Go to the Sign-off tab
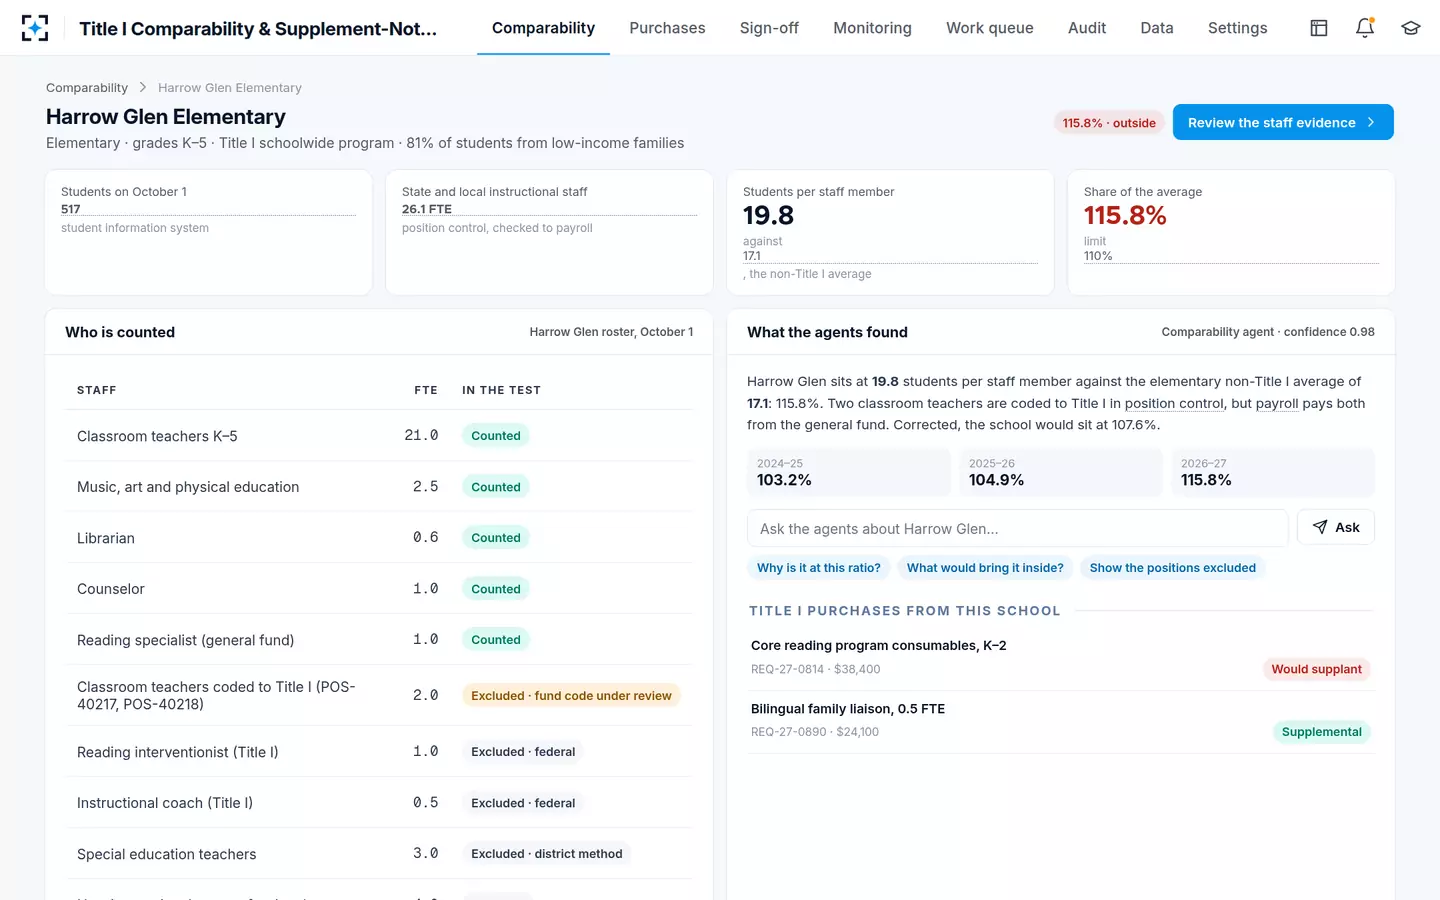 click(x=769, y=28)
